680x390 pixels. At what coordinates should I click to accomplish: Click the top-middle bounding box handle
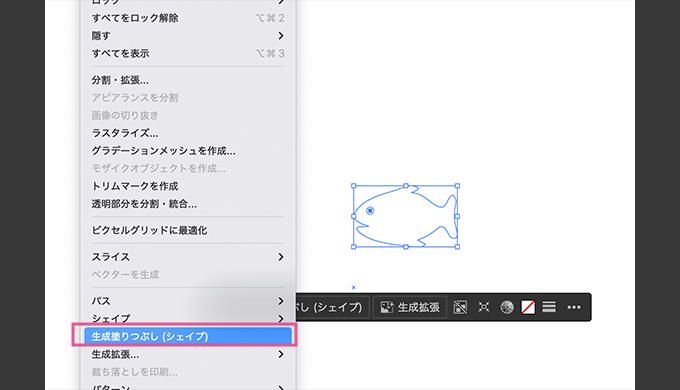click(406, 186)
